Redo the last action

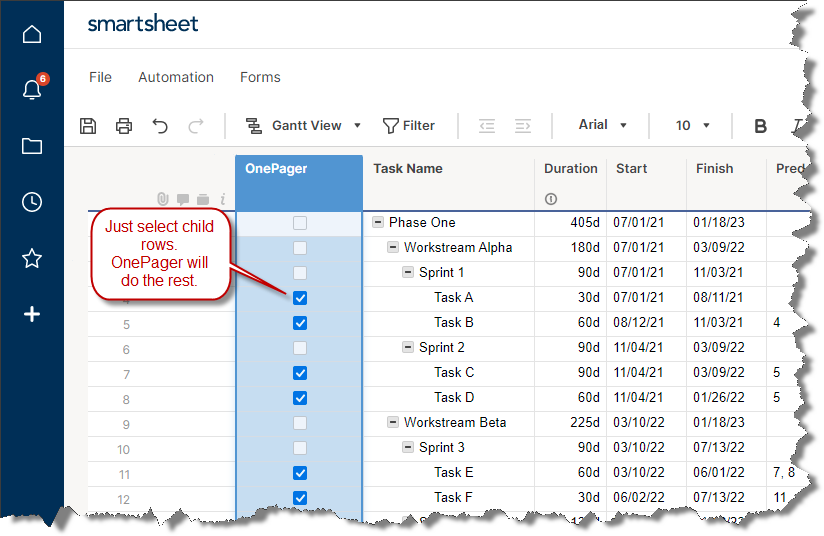pyautogui.click(x=196, y=126)
